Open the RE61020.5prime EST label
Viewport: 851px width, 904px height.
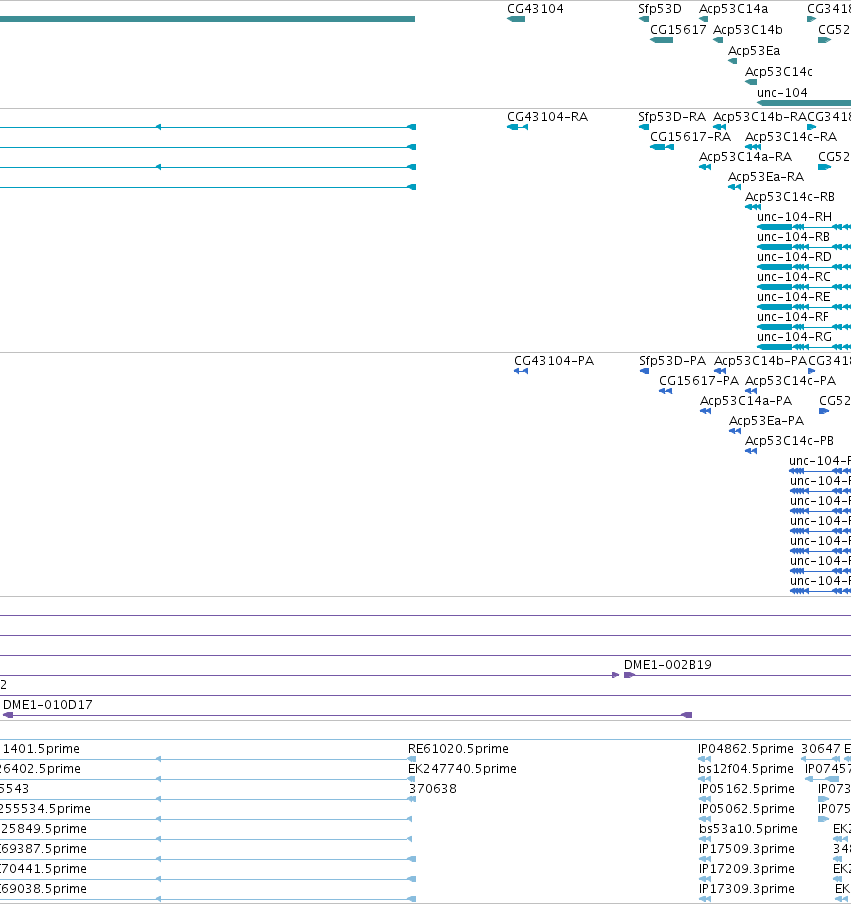point(458,748)
